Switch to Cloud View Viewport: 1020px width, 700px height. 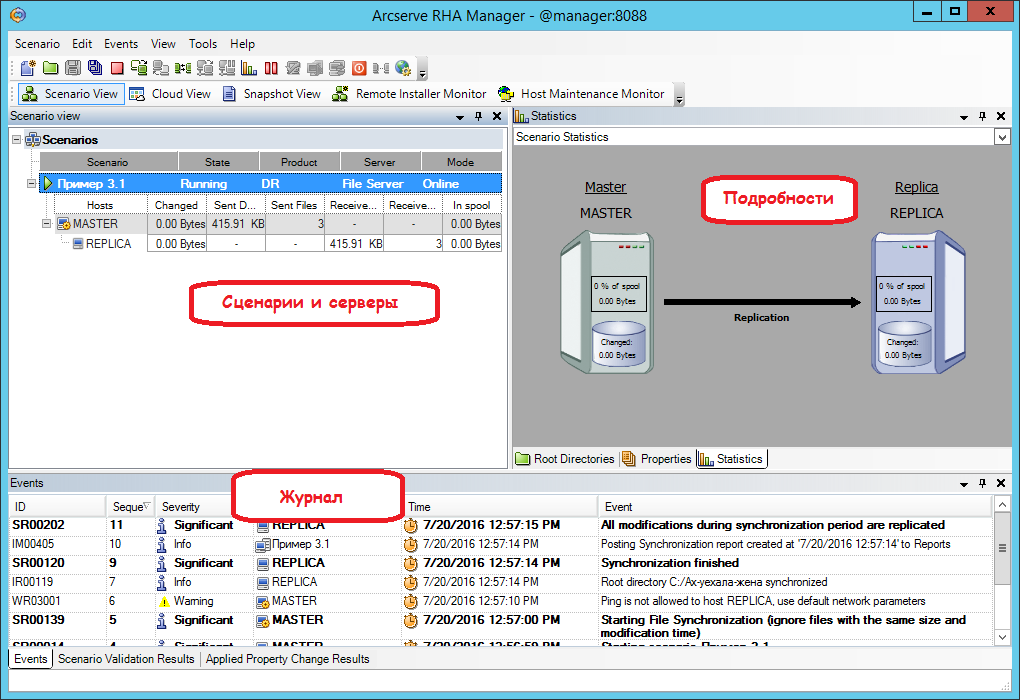170,94
